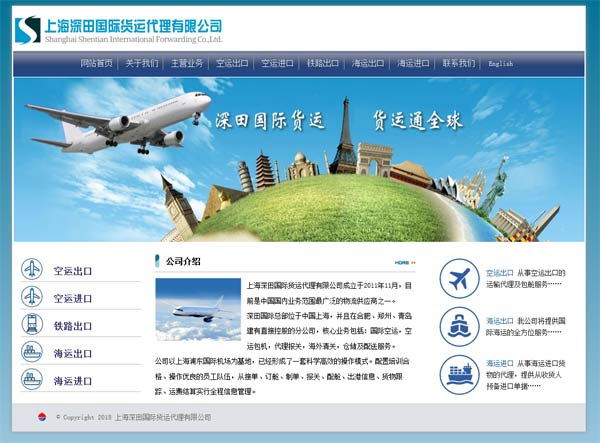Open 铁路出口 text link in left sidebar
The image size is (600, 443).
pyautogui.click(x=73, y=326)
